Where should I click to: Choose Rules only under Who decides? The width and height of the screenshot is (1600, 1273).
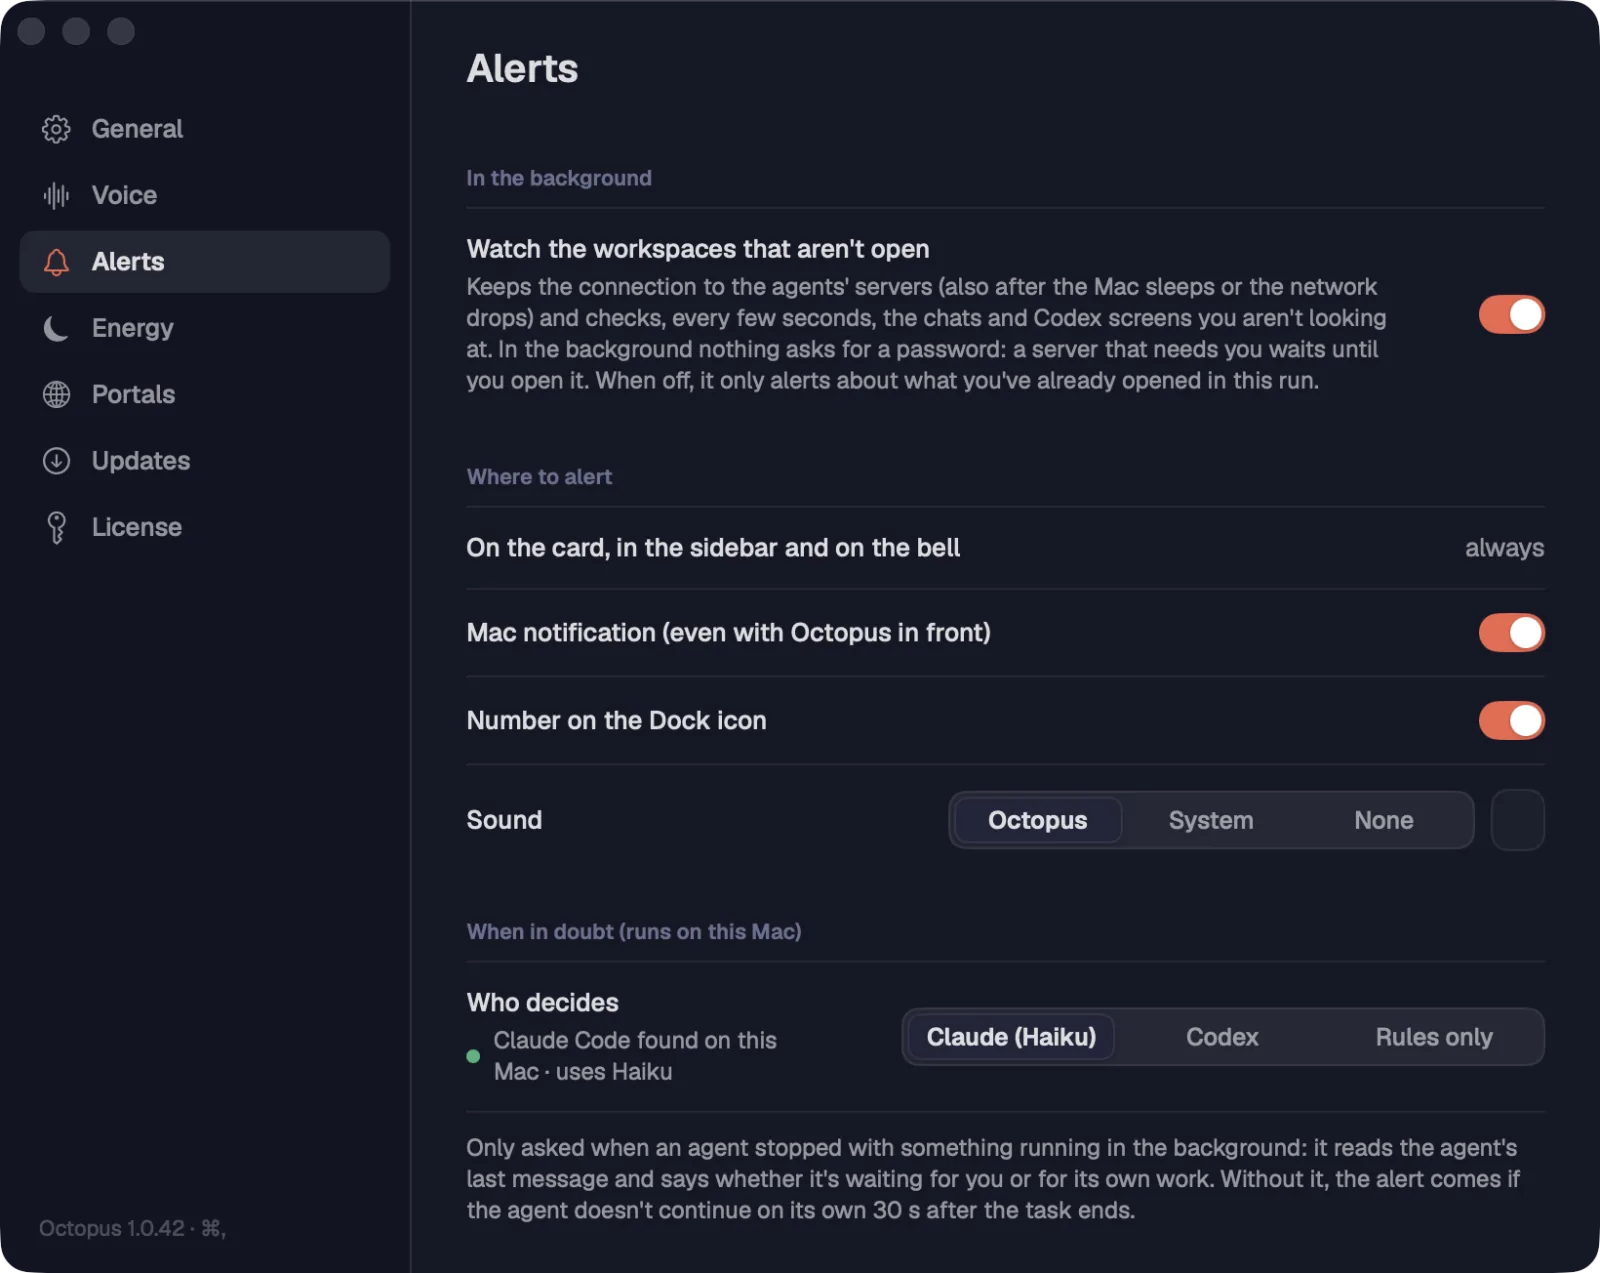(x=1433, y=1037)
